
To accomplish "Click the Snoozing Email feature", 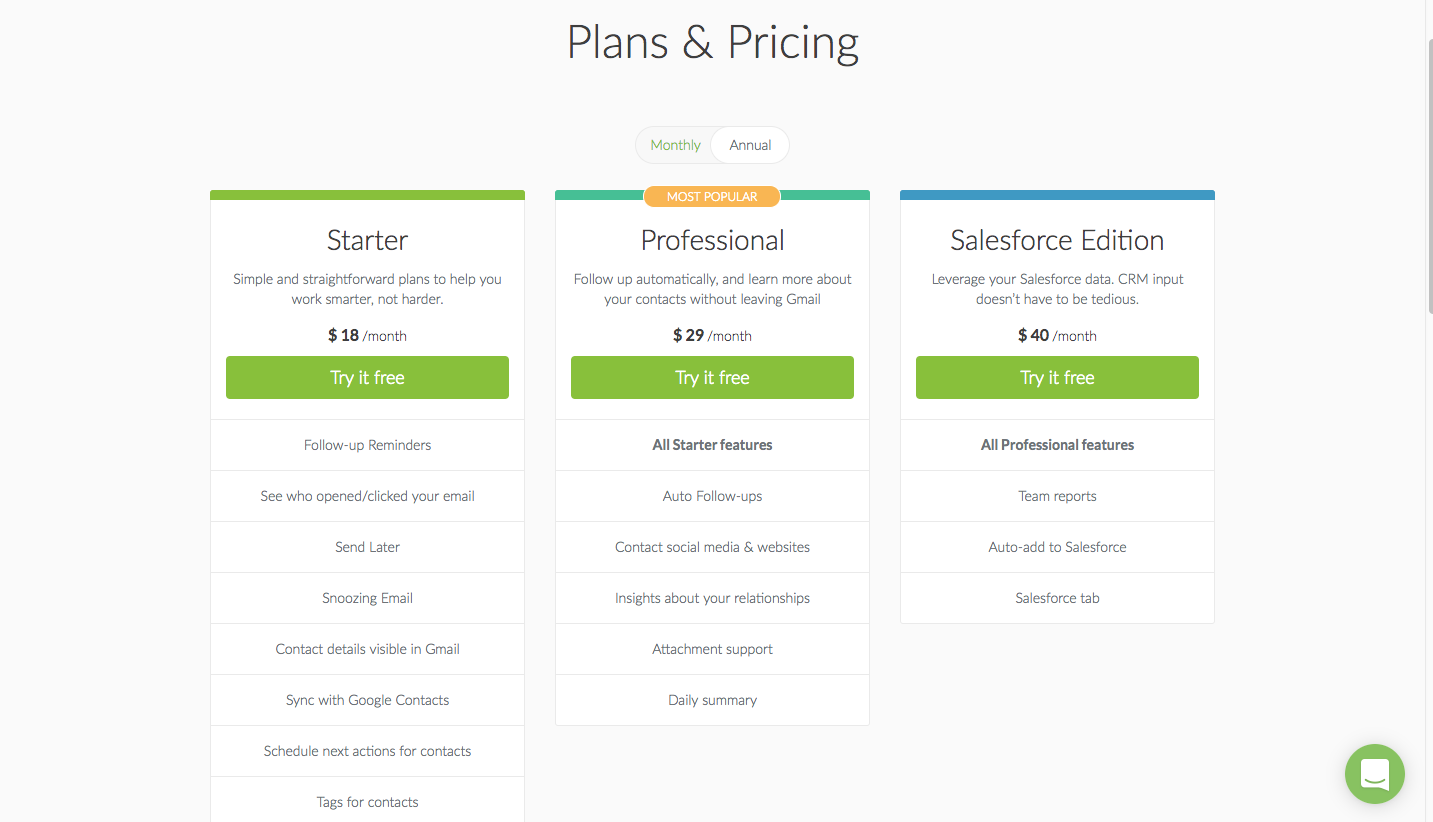I will (x=367, y=598).
